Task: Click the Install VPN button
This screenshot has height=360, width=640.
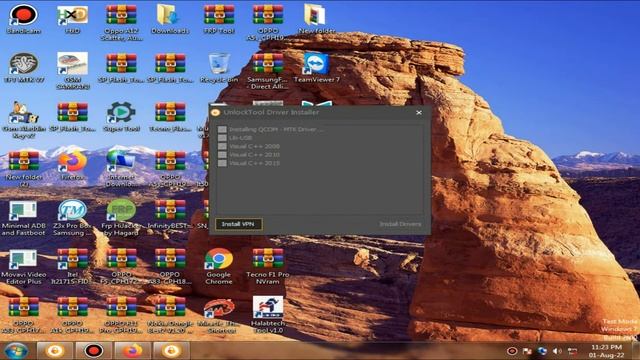Action: click(x=238, y=224)
